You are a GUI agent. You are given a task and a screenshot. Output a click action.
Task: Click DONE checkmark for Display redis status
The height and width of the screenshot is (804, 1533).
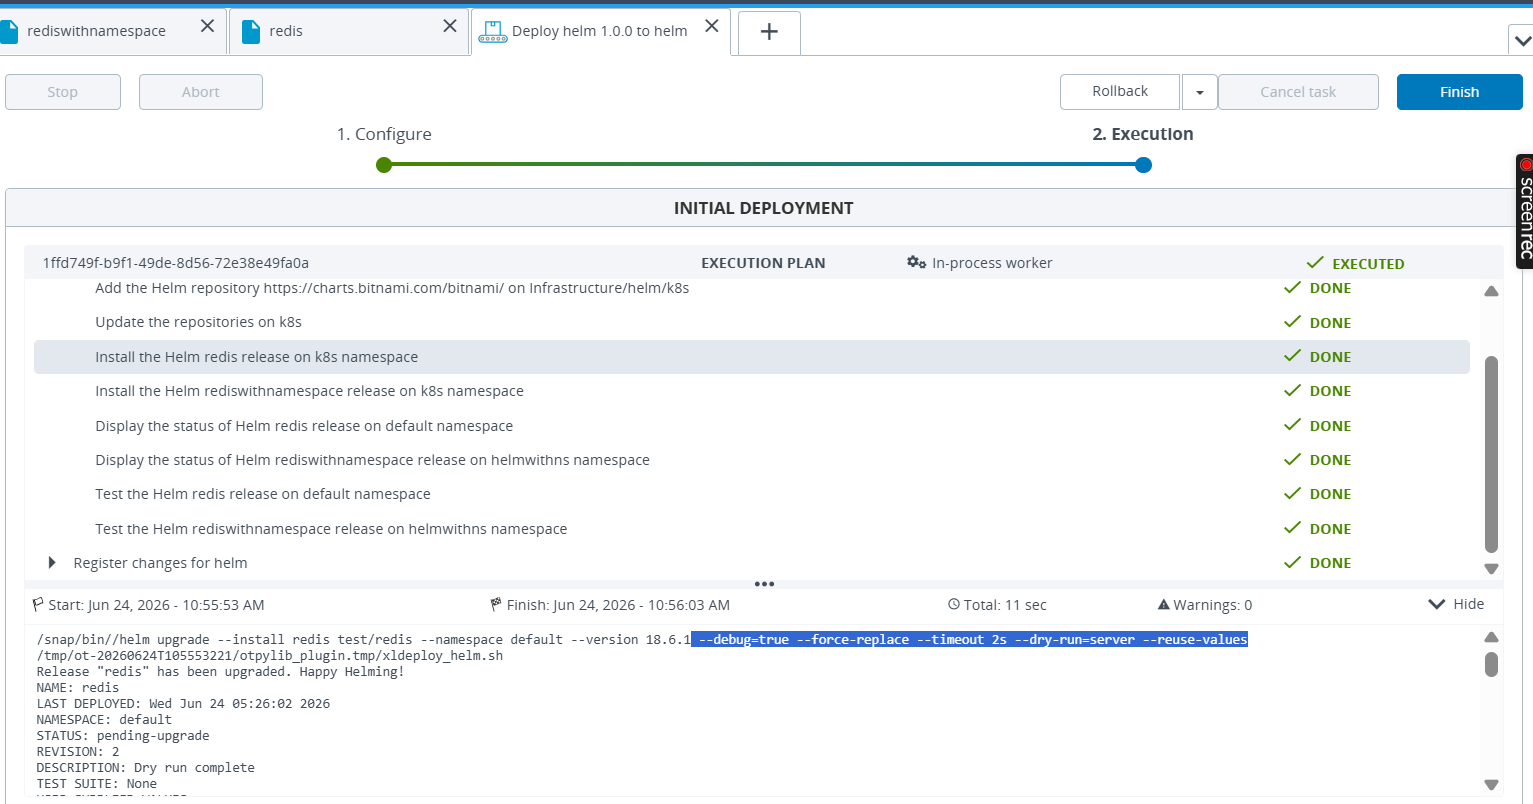[x=1292, y=425]
